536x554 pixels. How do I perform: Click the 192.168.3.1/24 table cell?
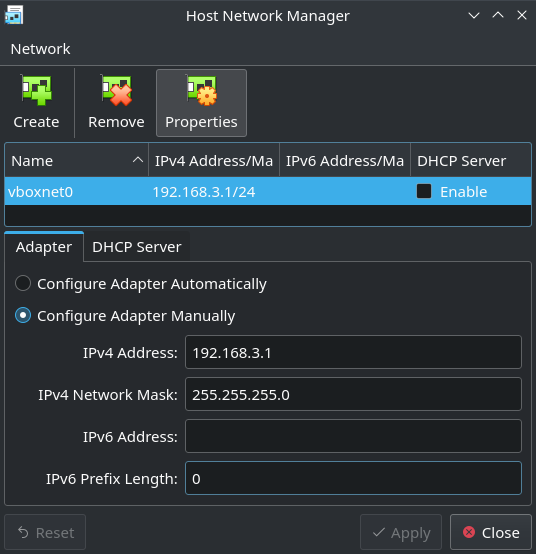point(204,192)
